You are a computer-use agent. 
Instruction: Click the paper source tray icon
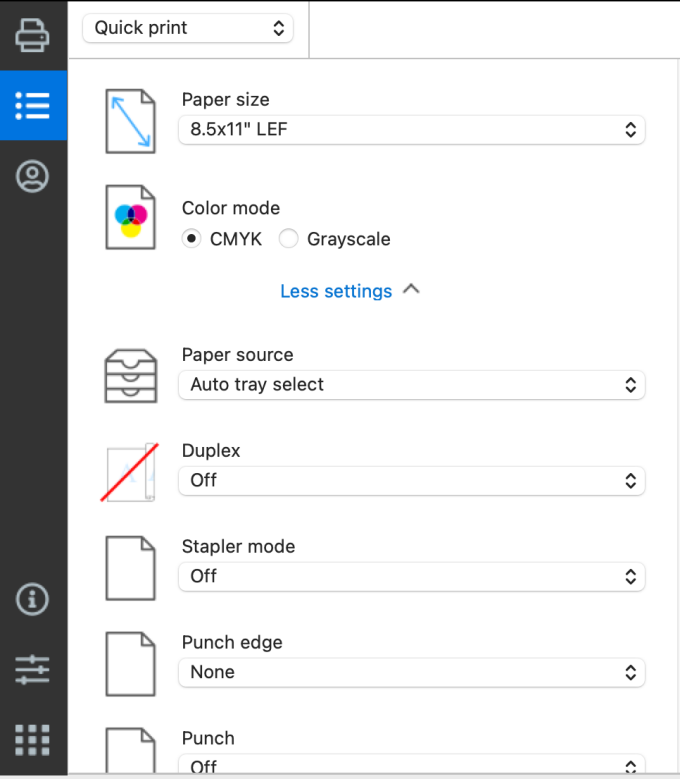tap(131, 376)
